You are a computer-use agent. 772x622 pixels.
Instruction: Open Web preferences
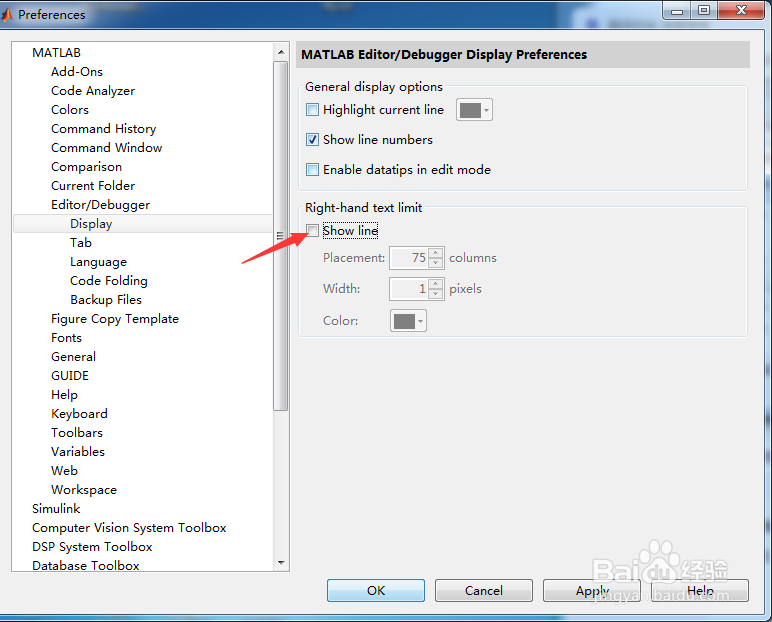coord(64,470)
